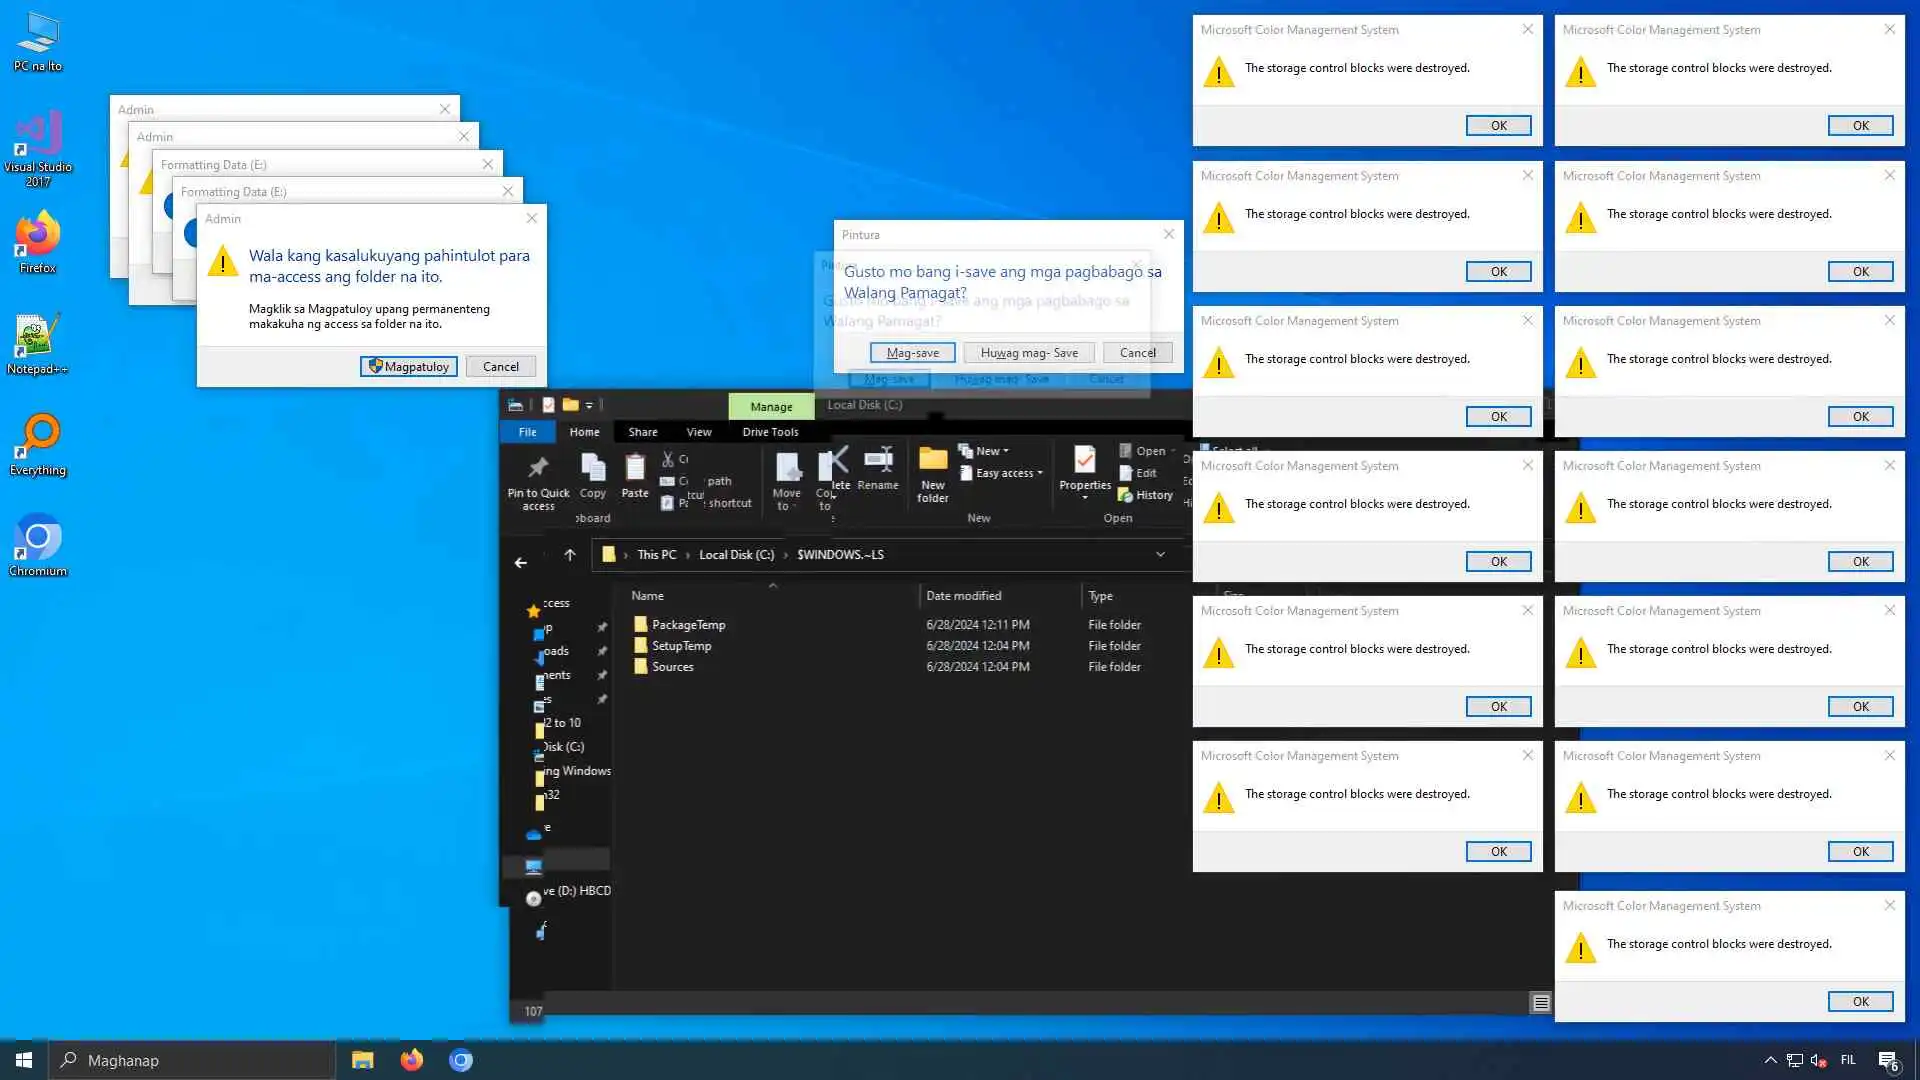Click Magpatuloy in the Admin dialog

click(x=409, y=367)
